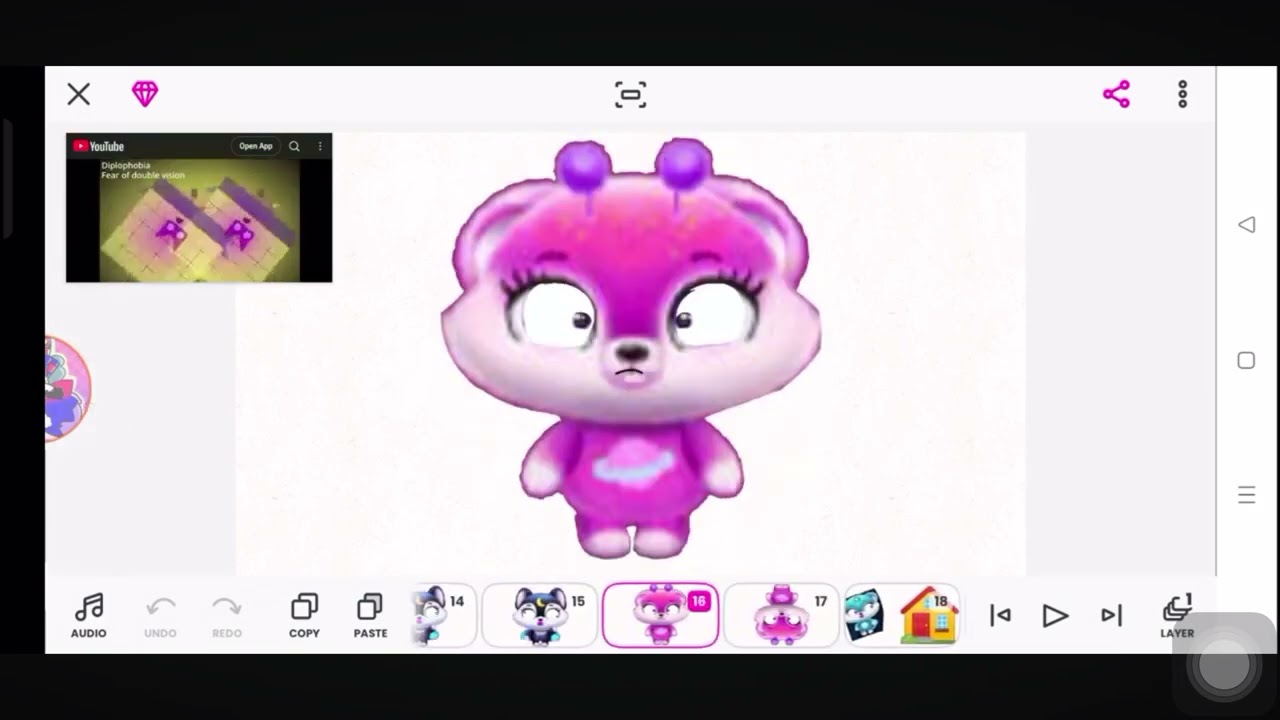This screenshot has width=1280, height=720.
Task: Click Open App in the YouTube overlay
Action: click(255, 146)
